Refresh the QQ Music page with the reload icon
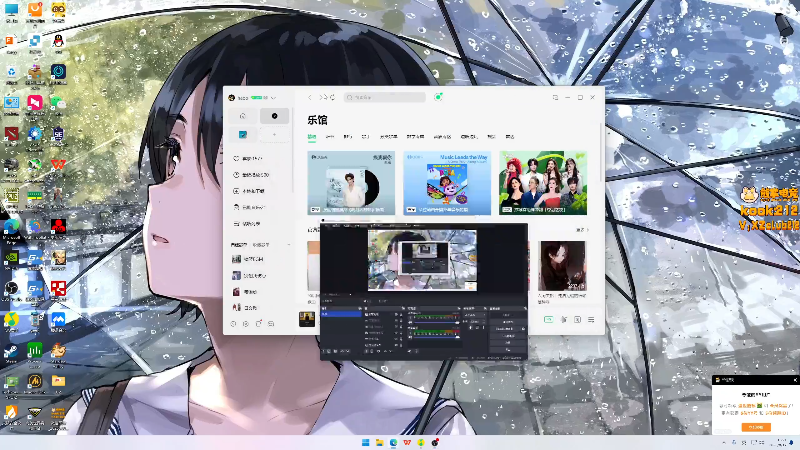This screenshot has width=800, height=450. 332,97
